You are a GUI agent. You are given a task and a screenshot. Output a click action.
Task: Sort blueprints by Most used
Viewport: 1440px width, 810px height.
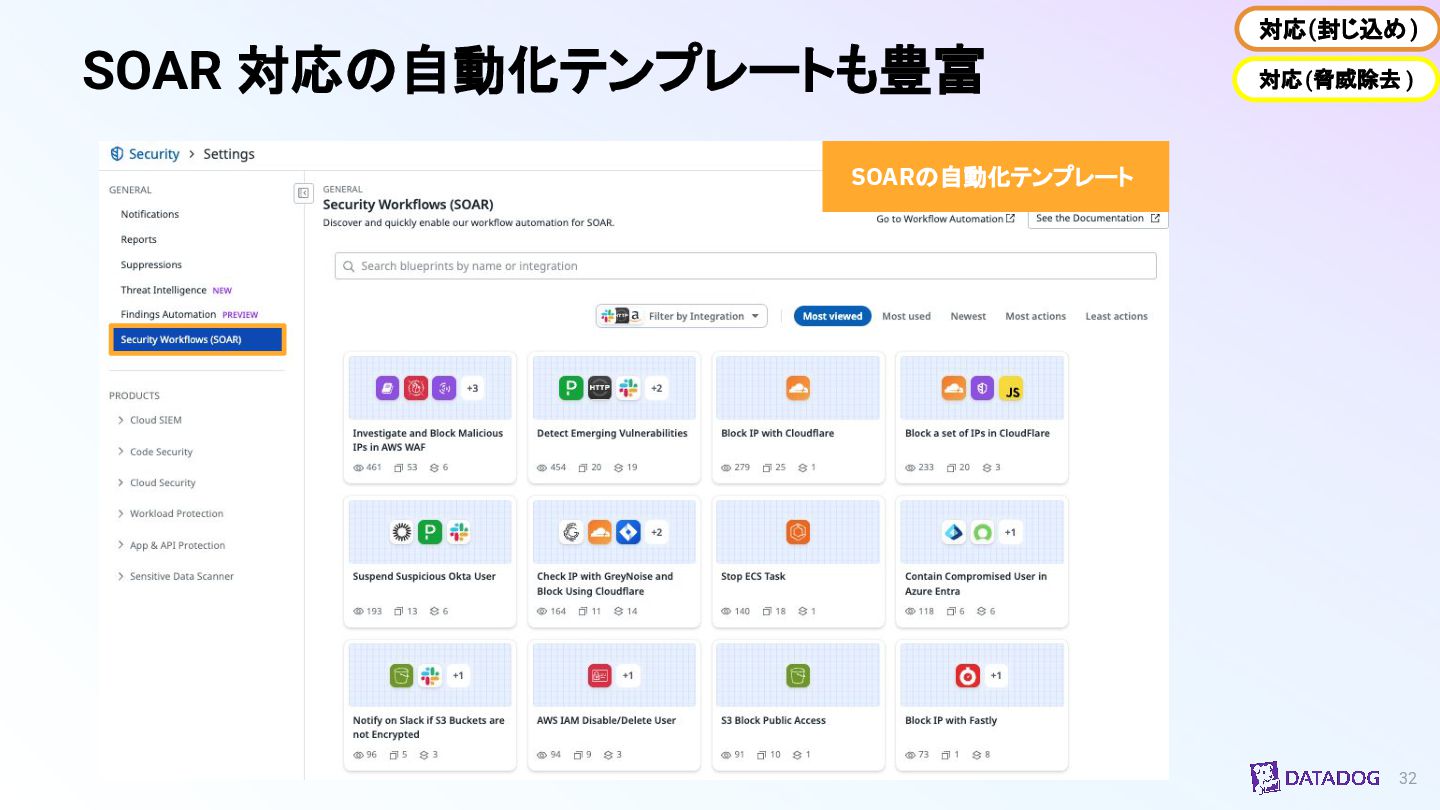906,316
